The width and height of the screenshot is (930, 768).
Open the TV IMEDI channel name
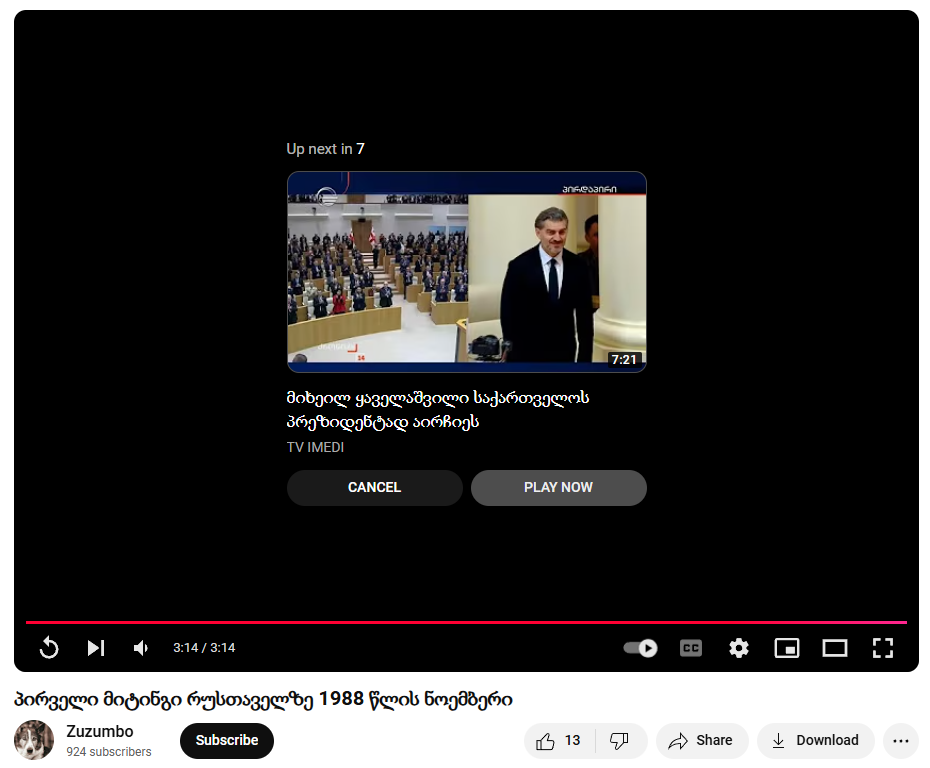point(316,447)
